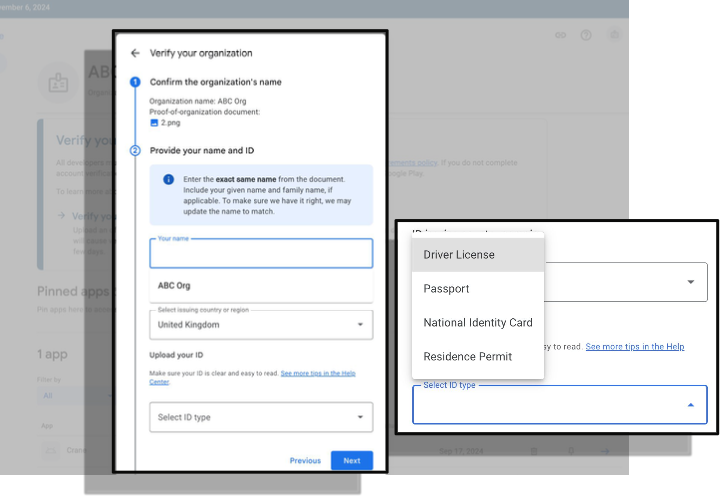Click the link icon in the top bar
The height and width of the screenshot is (496, 726).
coord(560,35)
